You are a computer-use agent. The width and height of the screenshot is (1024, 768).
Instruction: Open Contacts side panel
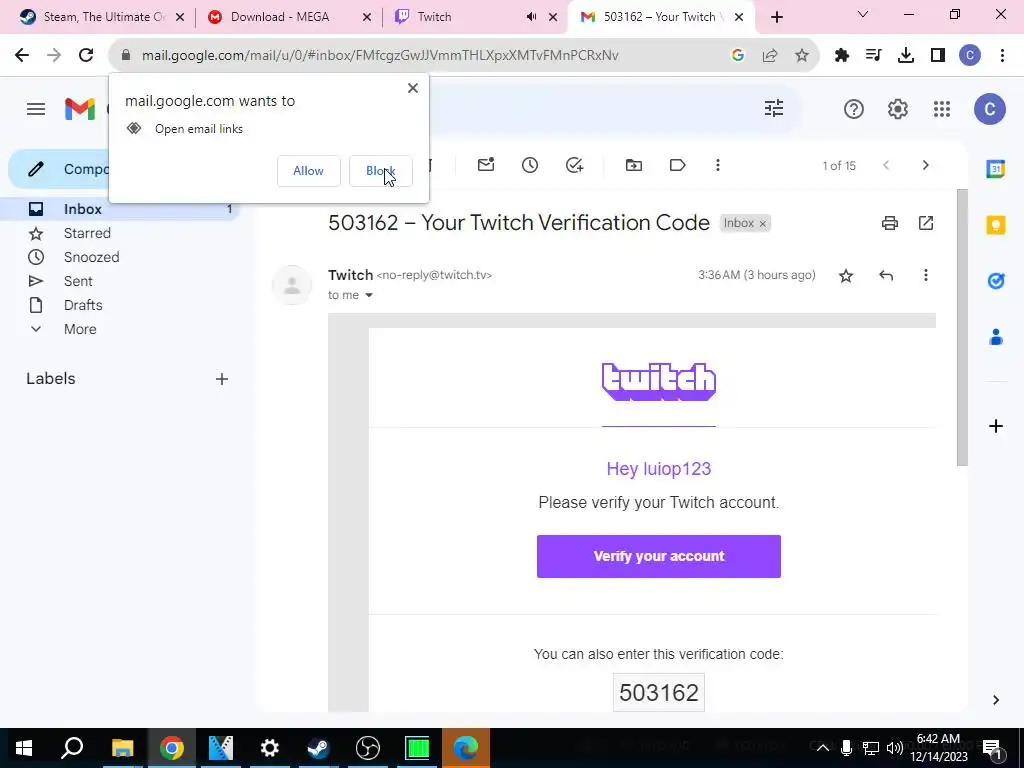995,338
